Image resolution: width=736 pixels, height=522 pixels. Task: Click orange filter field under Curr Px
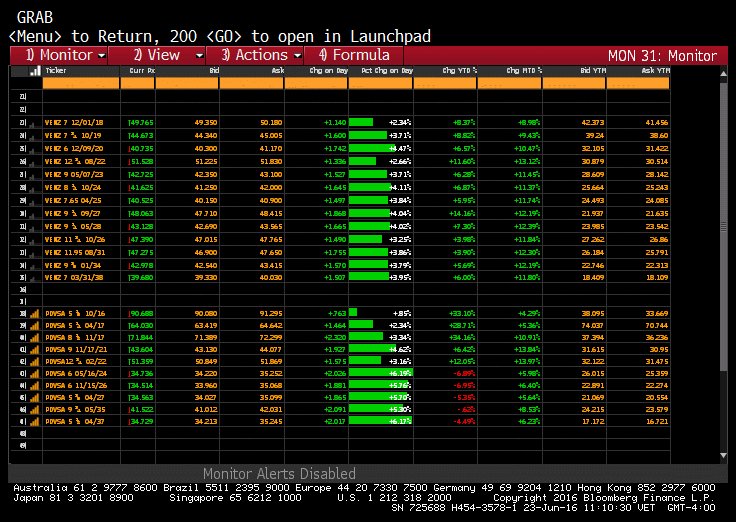(138, 84)
